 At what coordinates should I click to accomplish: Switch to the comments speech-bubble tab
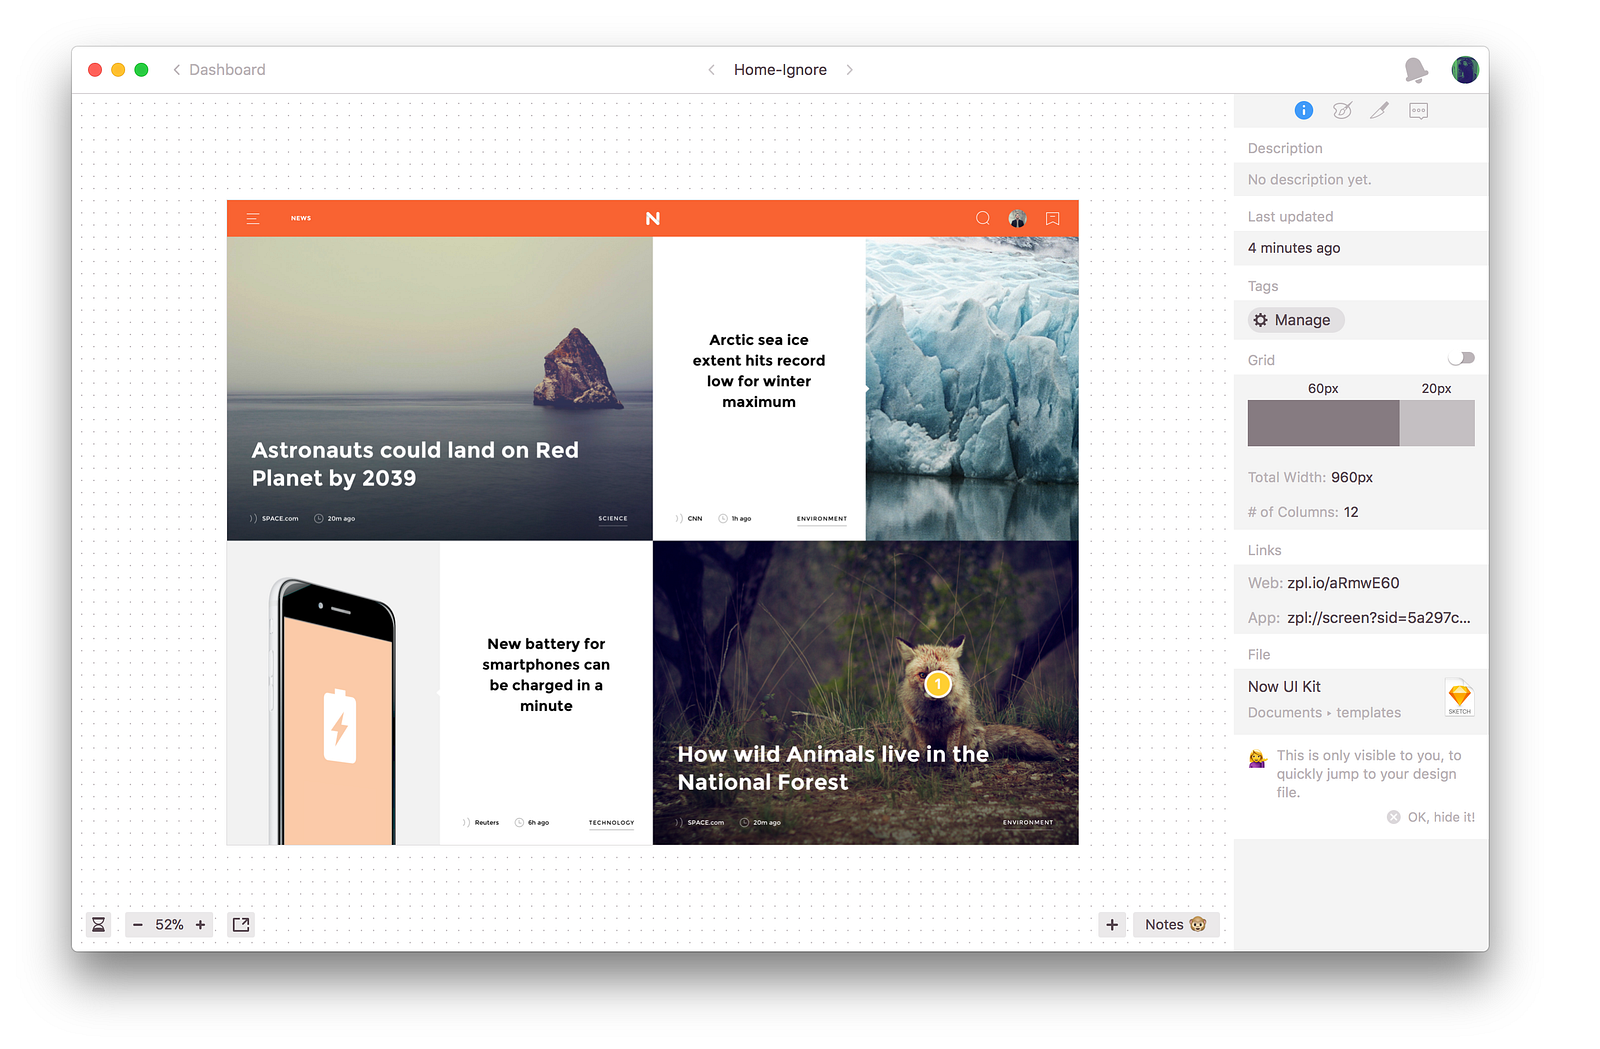1418,111
